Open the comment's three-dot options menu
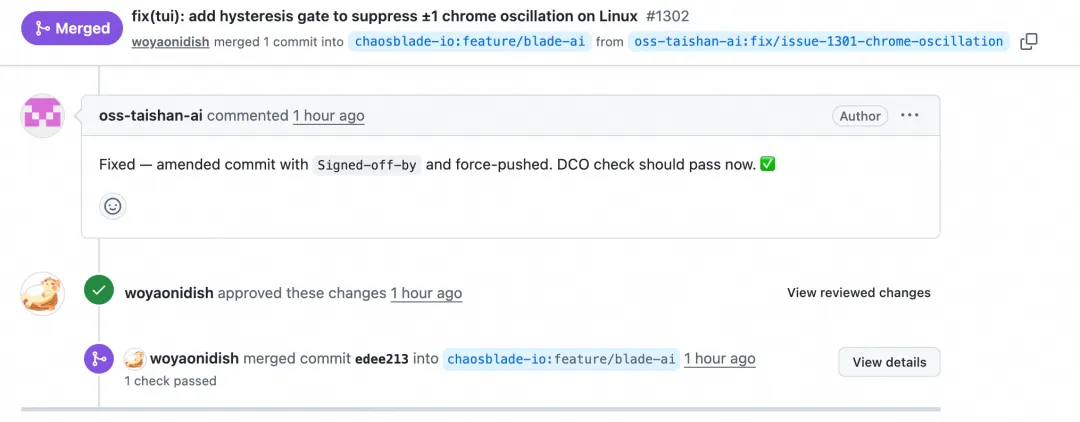Viewport: 1080px width, 422px height. click(910, 116)
